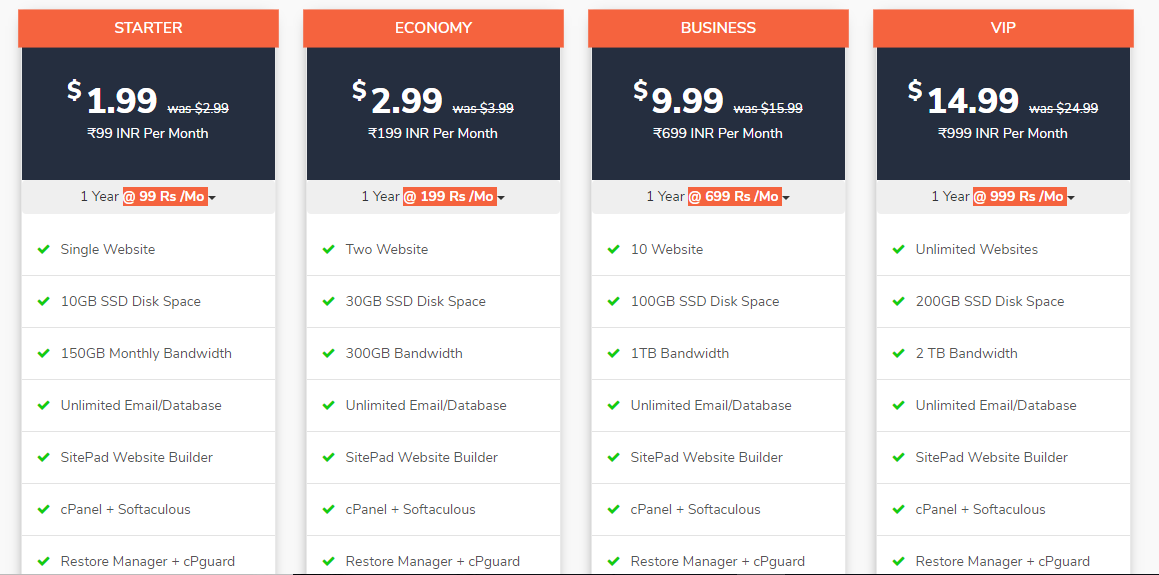Select the BUSINESS plan header
The width and height of the screenshot is (1159, 575).
click(x=718, y=28)
